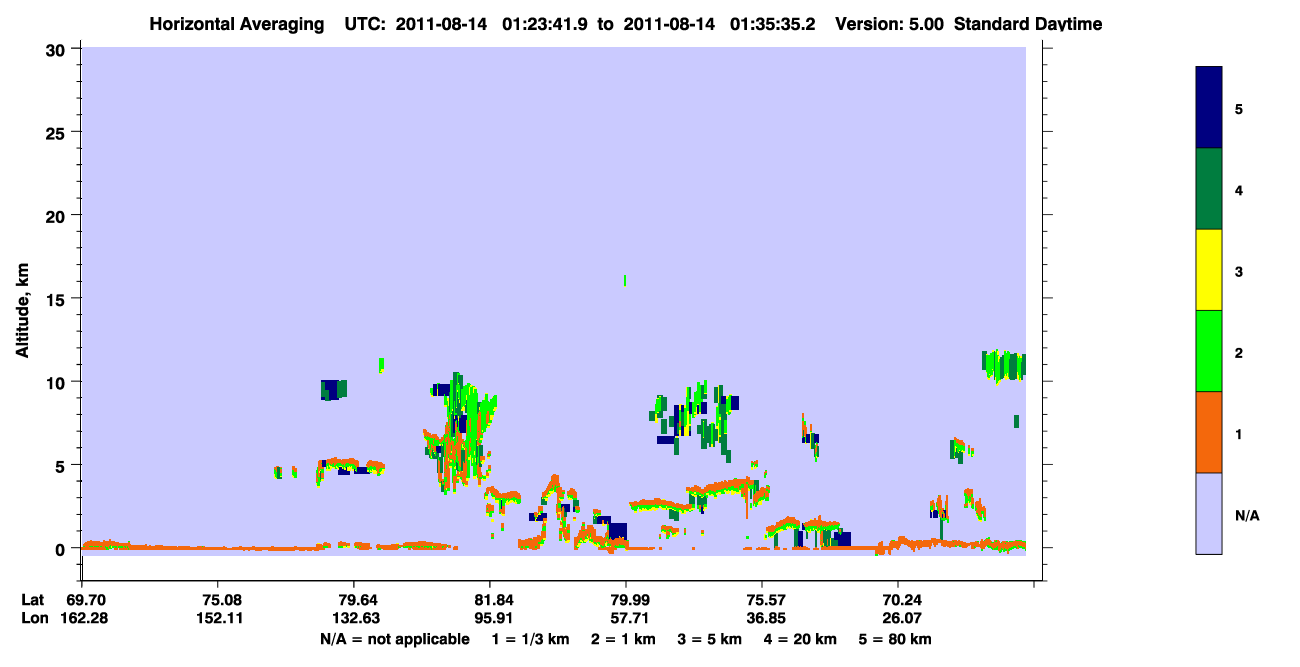1300x667 pixels.
Task: Click the 'Lon' row label
Action: coord(34,618)
